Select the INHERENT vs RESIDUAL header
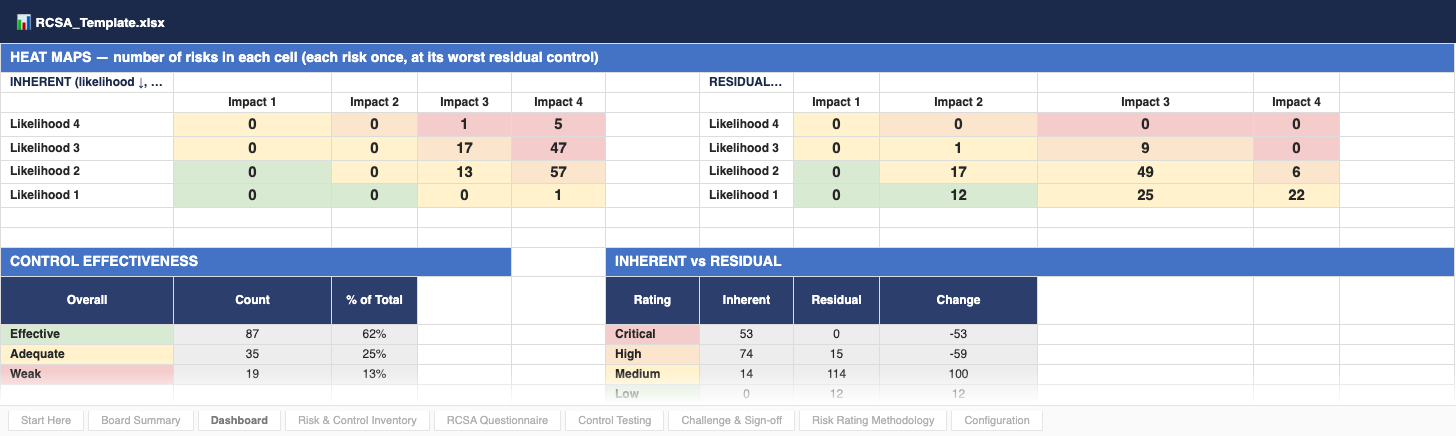 click(x=1029, y=262)
